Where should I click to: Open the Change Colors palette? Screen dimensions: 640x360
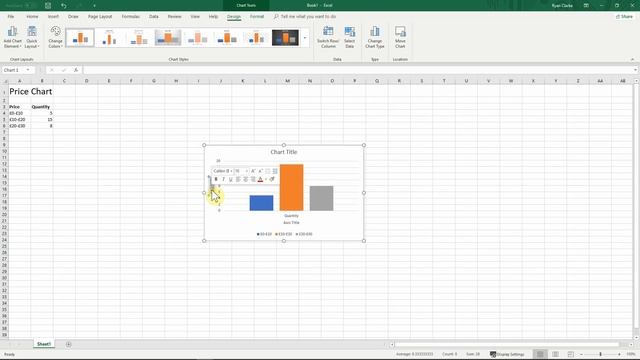tap(55, 37)
